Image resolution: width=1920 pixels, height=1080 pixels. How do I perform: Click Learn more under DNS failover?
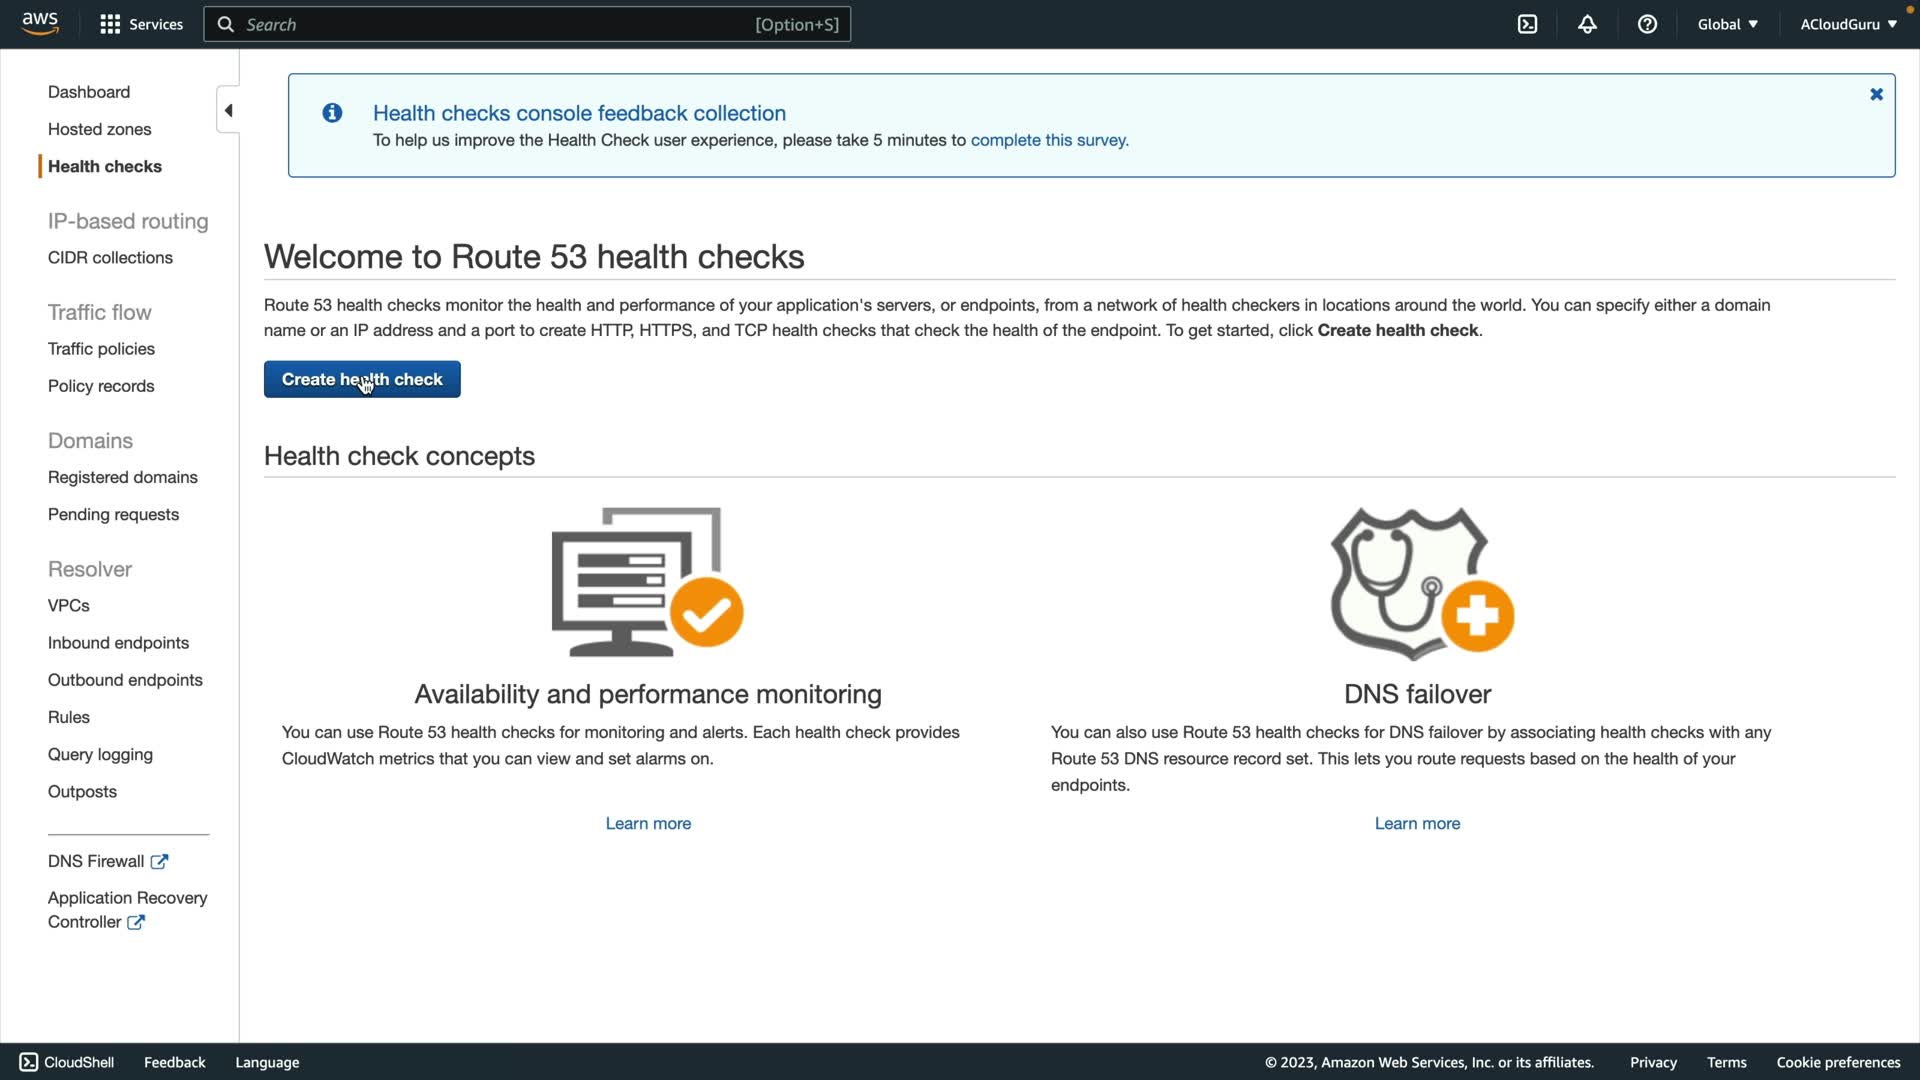pyautogui.click(x=1417, y=823)
